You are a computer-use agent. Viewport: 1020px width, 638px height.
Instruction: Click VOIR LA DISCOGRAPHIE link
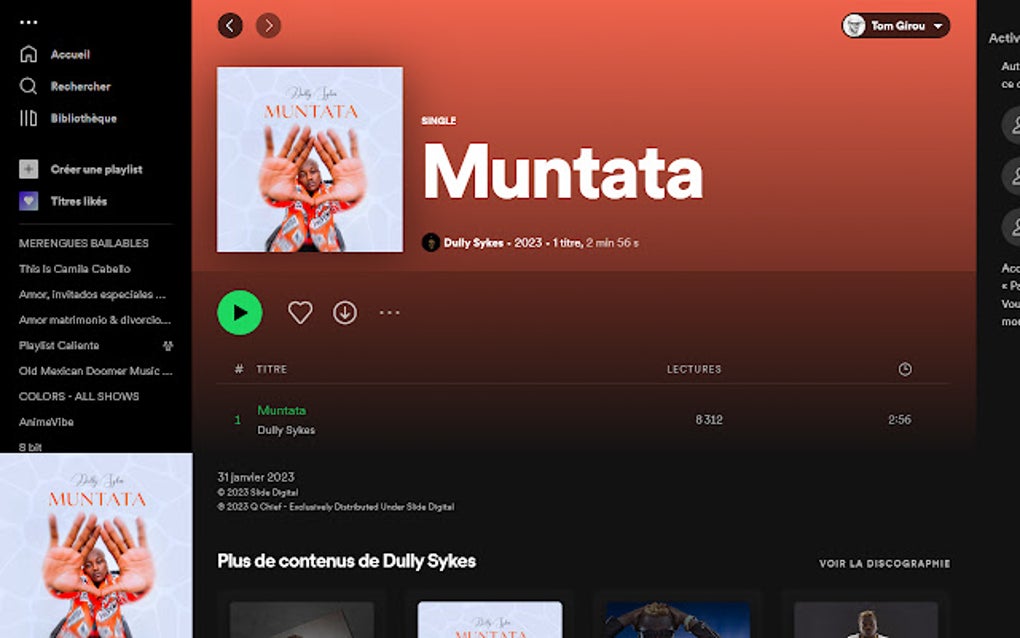point(884,563)
